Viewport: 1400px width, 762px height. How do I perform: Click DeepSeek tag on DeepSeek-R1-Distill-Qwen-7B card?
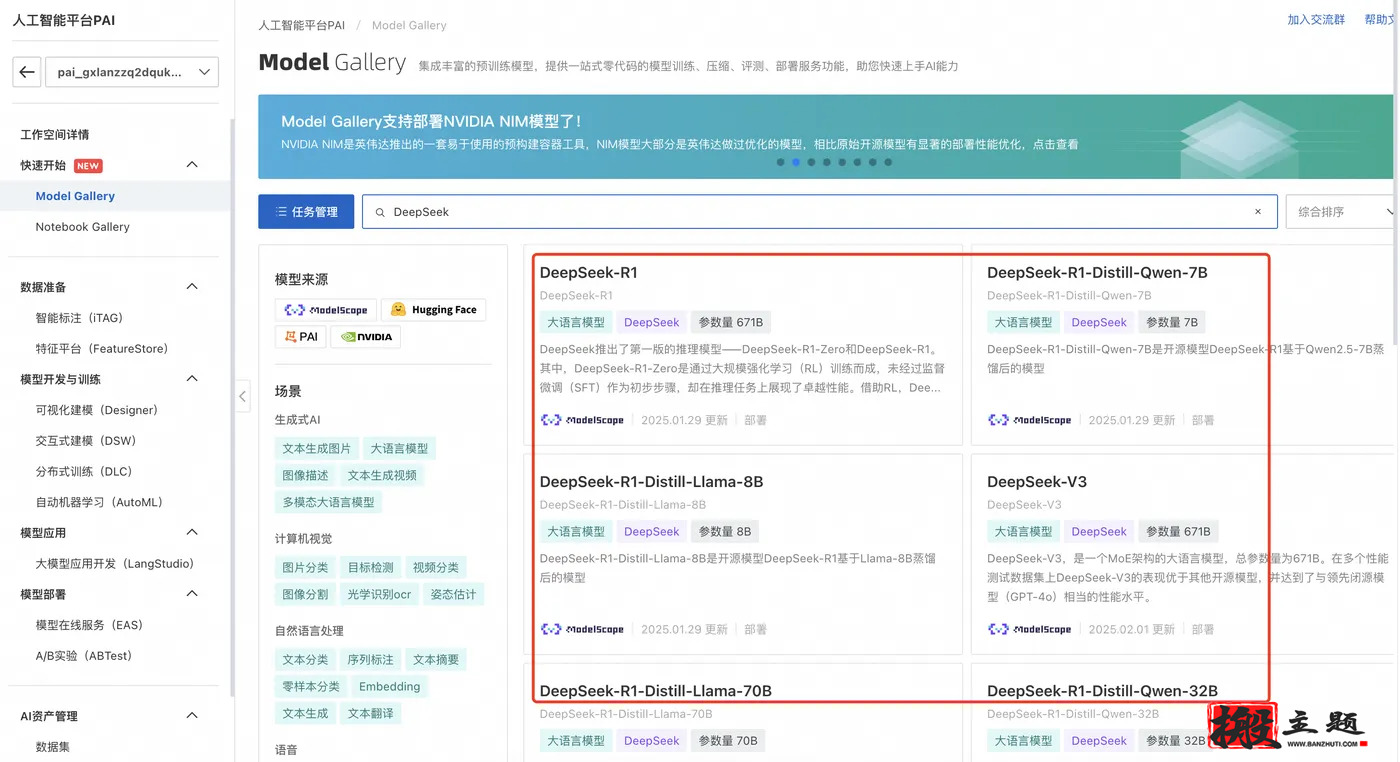1099,323
